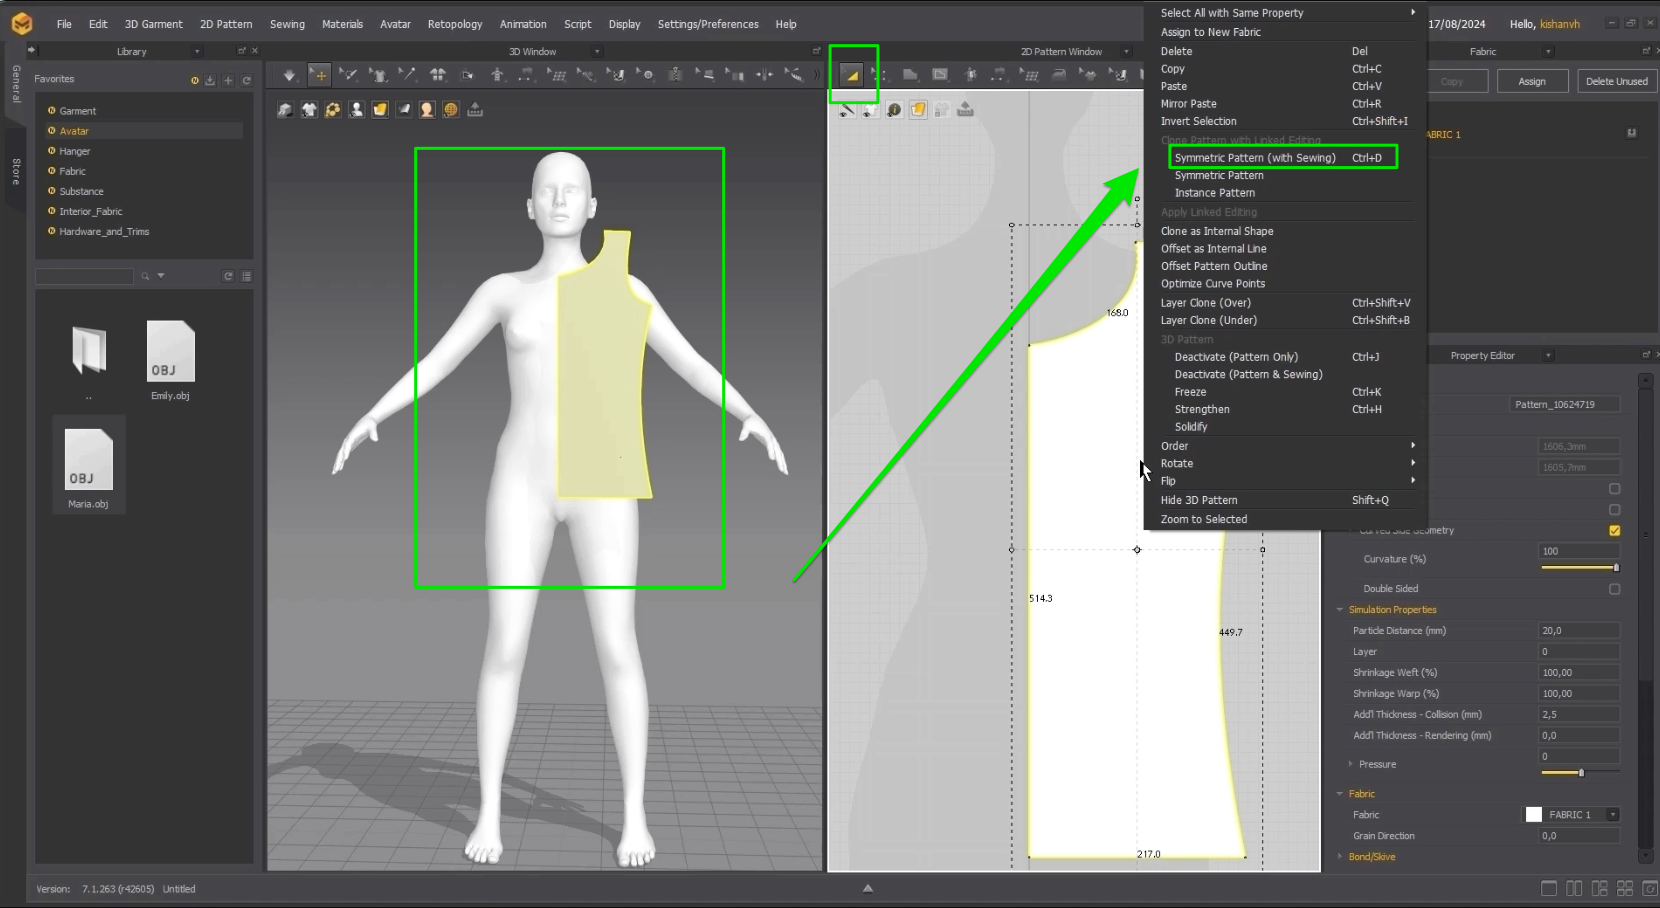Viewport: 1660px width, 908px height.
Task: Click the Delete Unused button
Action: [x=1616, y=81]
